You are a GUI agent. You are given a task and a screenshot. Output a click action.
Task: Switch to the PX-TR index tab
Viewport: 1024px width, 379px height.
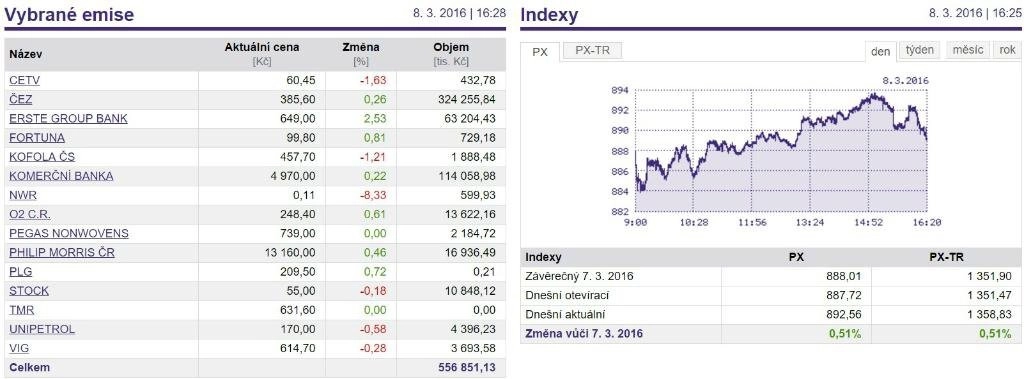click(x=592, y=50)
